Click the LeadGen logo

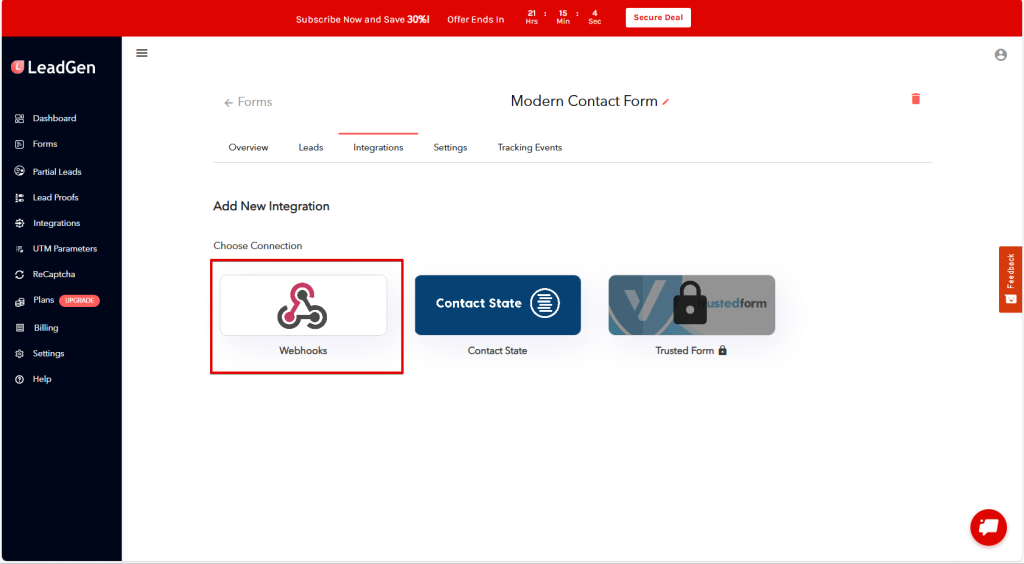(54, 67)
